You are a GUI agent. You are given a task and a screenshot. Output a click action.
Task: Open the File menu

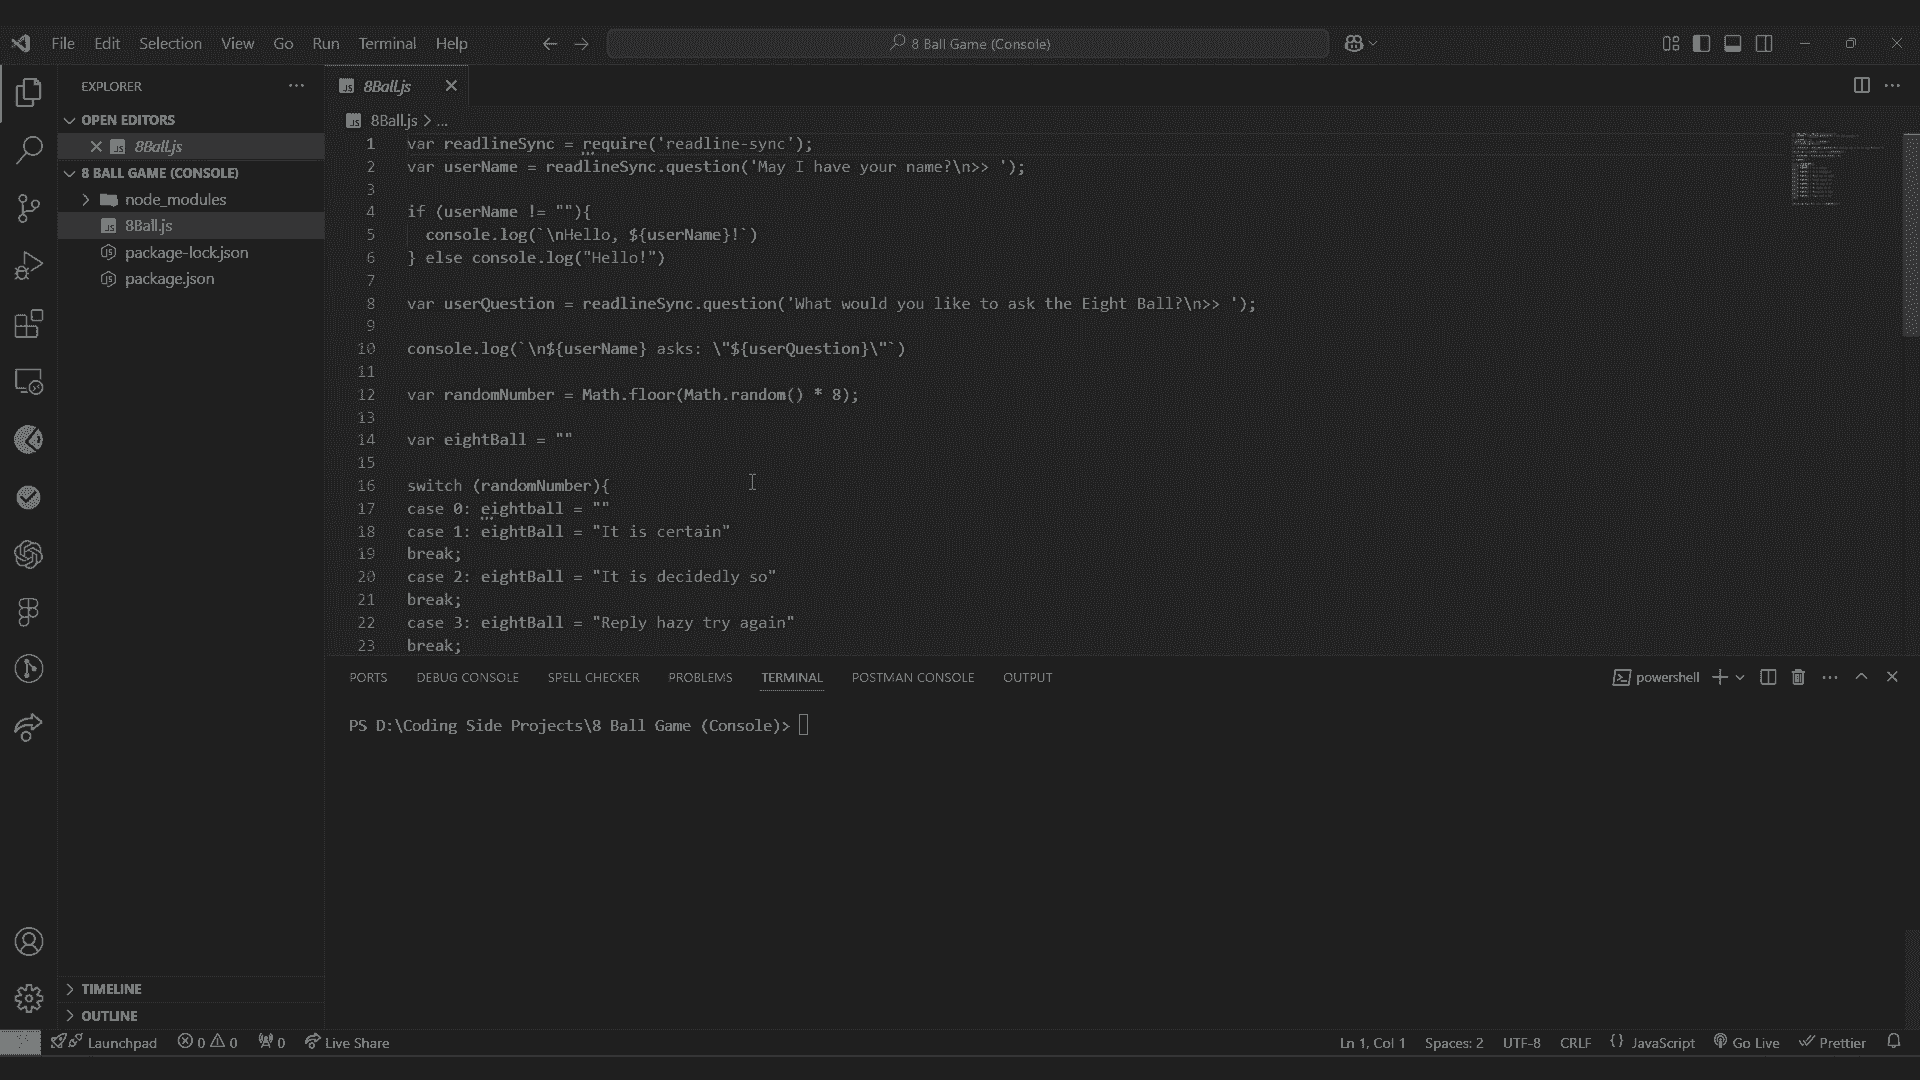(x=63, y=43)
